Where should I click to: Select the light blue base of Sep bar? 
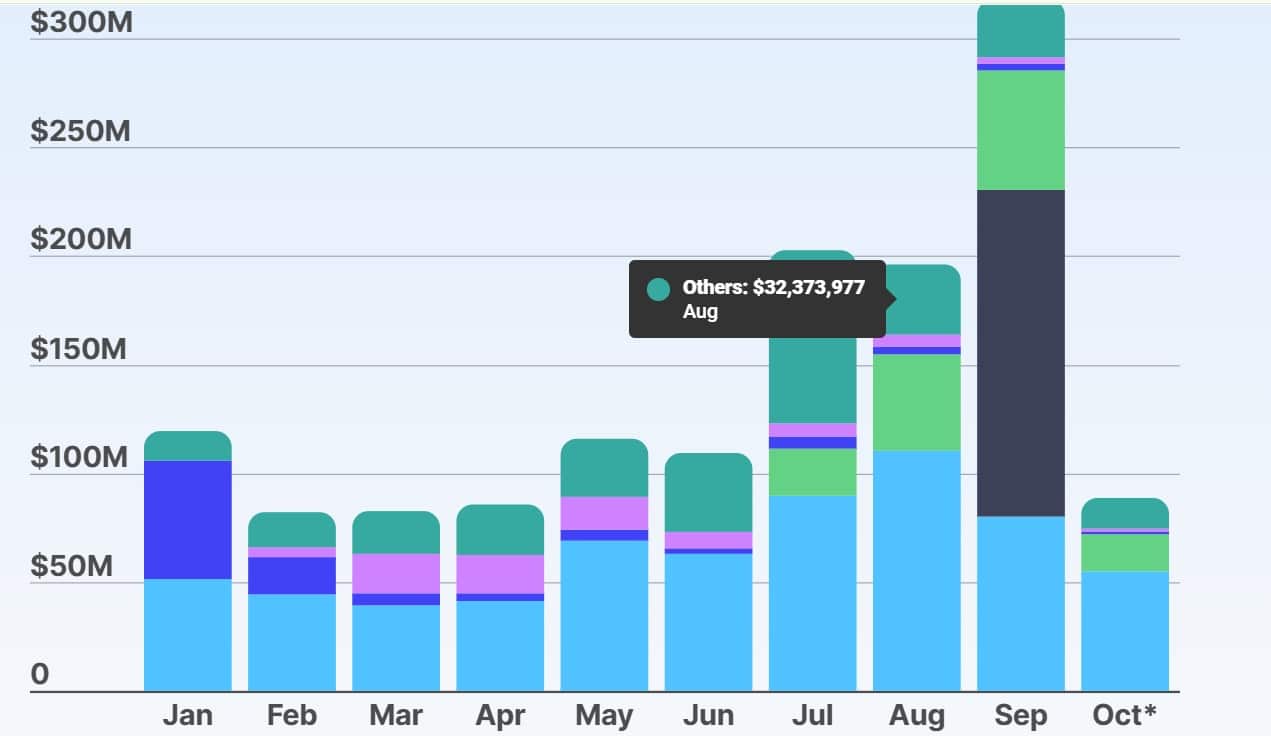(x=1020, y=603)
